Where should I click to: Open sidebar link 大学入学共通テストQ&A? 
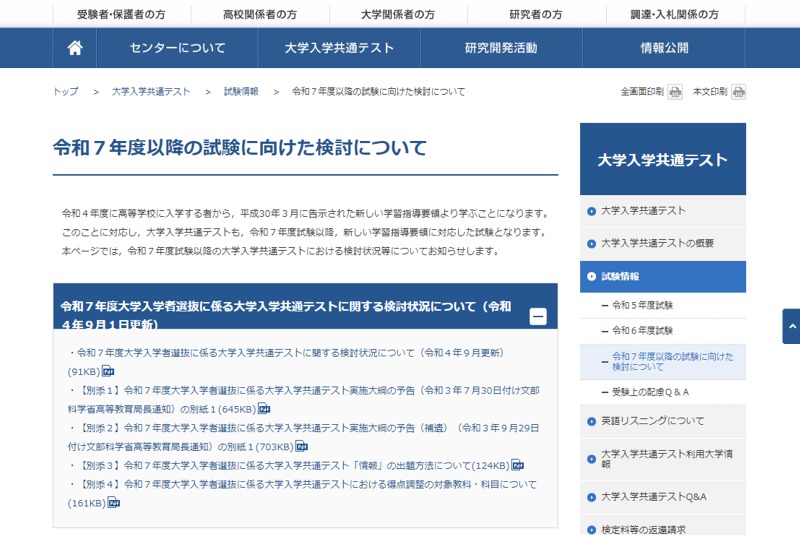663,497
